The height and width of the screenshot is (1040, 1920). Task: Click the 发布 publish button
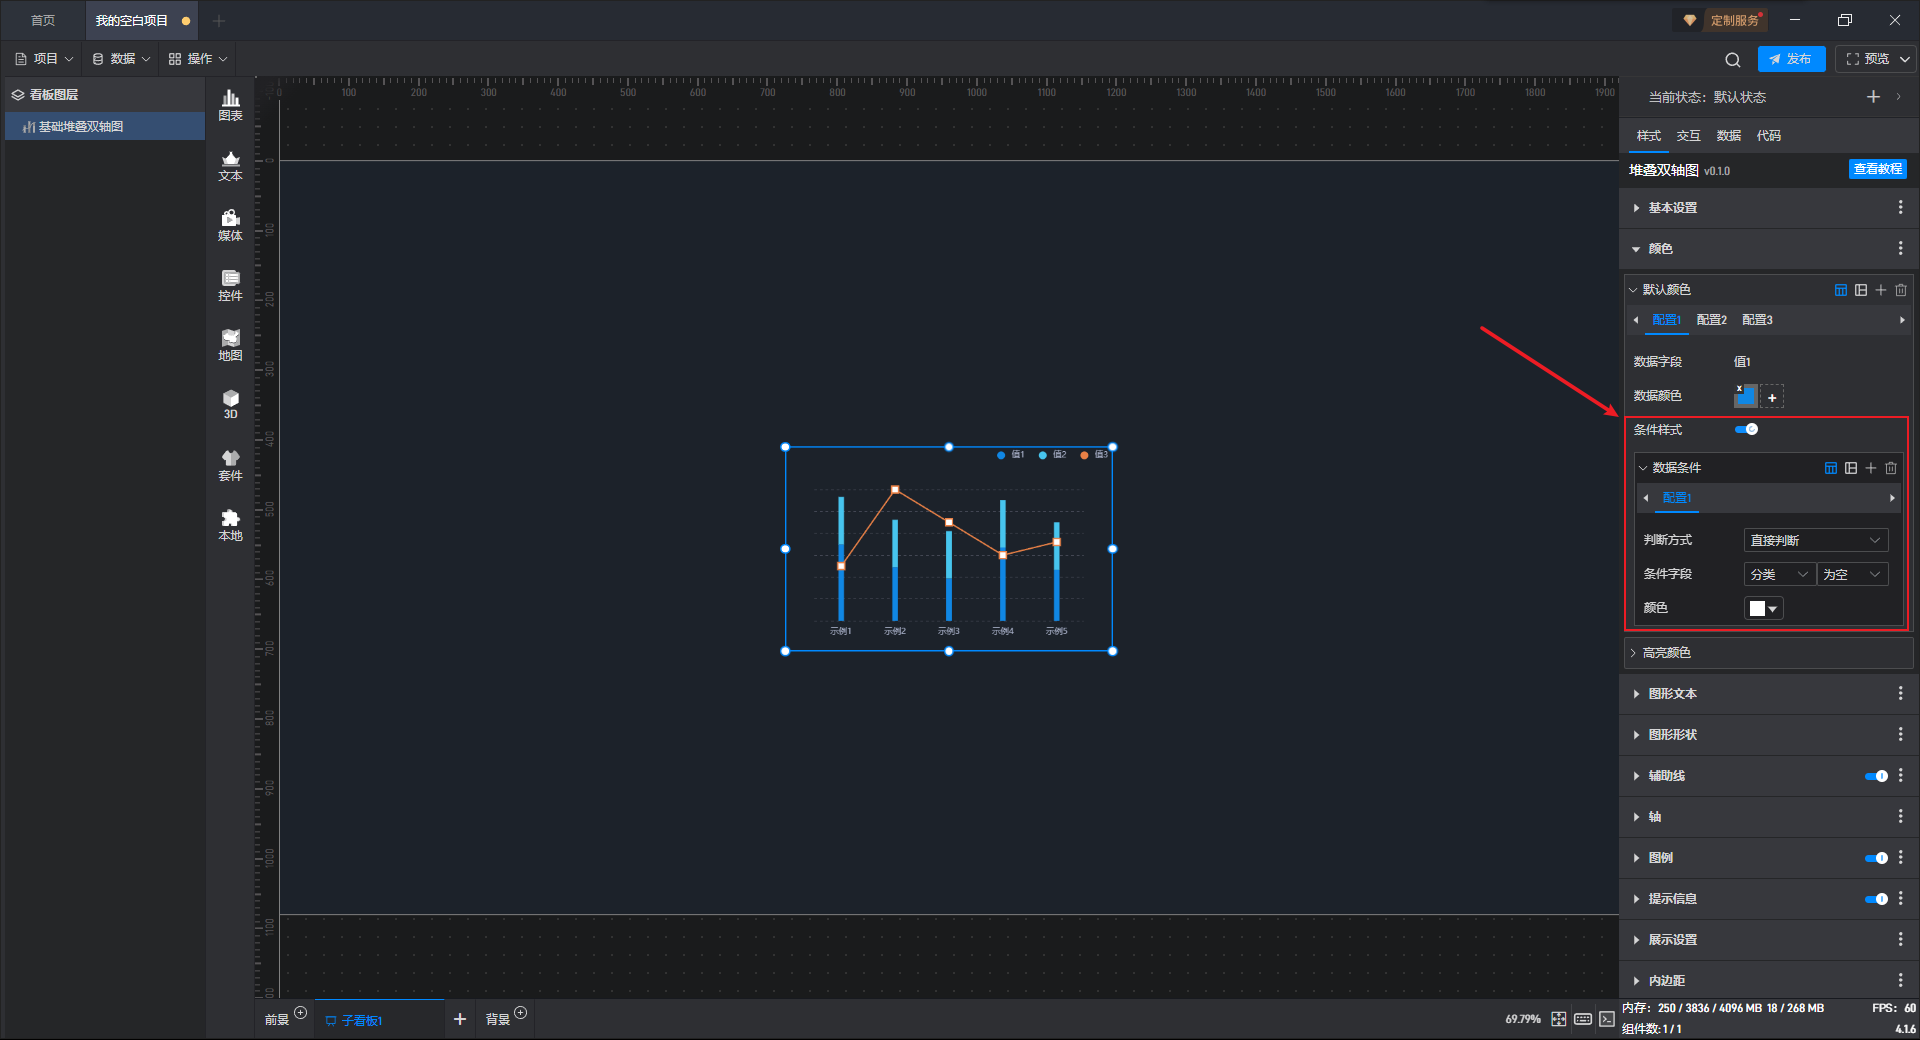[x=1791, y=59]
